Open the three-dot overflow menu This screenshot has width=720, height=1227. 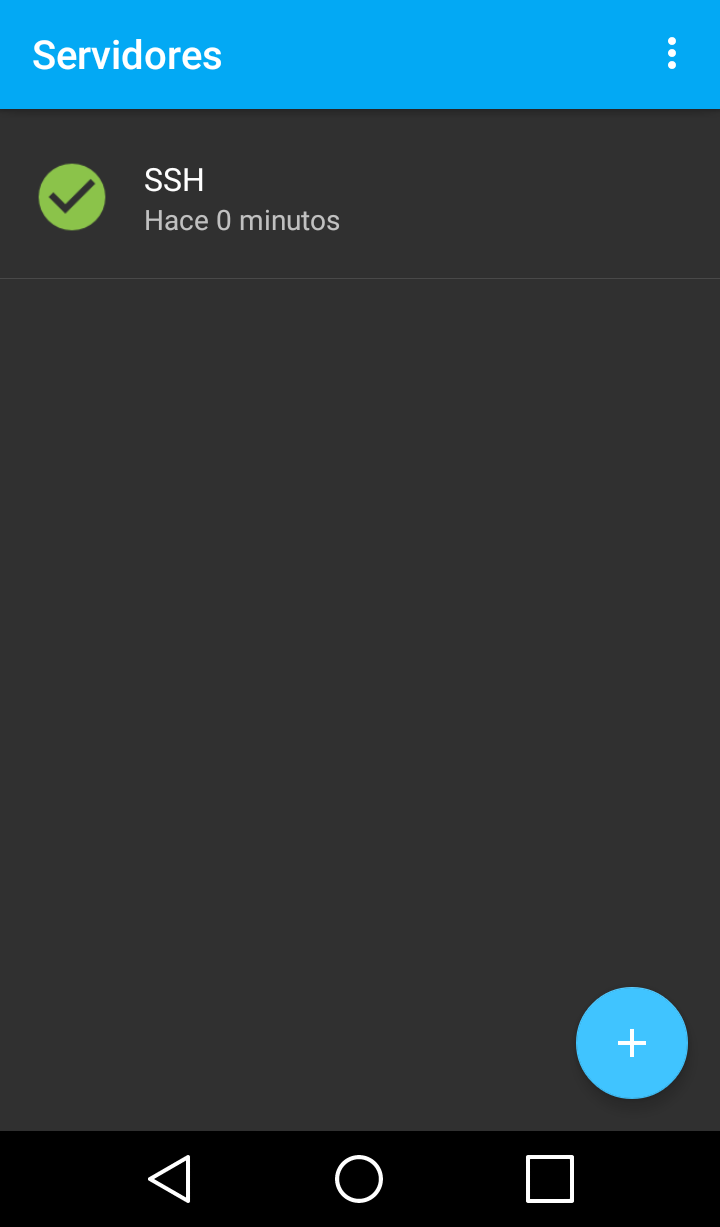(672, 54)
